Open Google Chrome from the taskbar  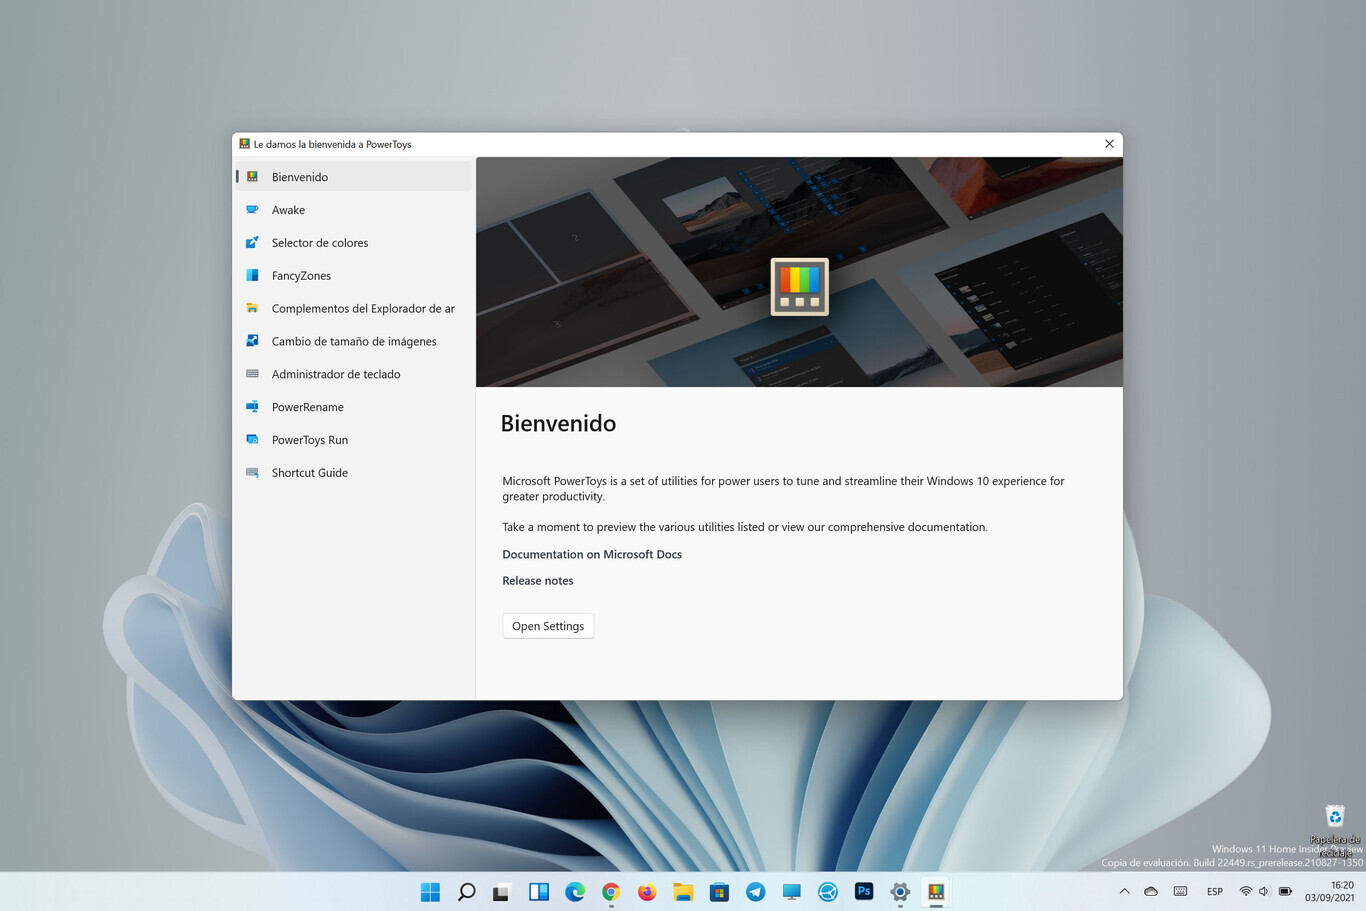coord(611,892)
